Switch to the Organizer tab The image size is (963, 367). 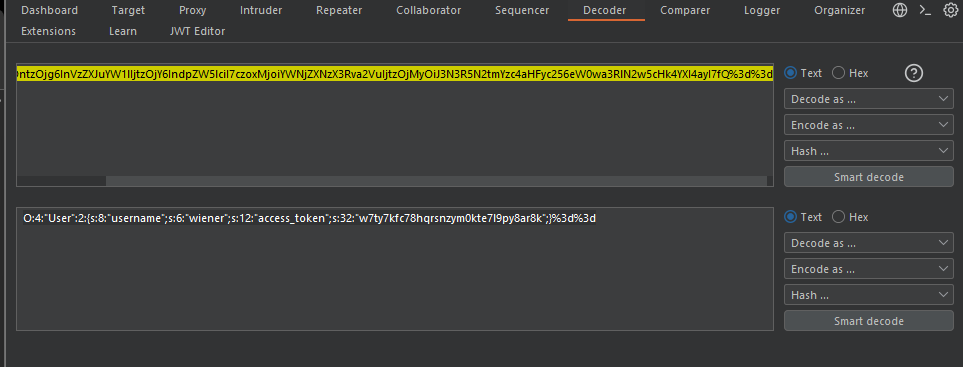(x=840, y=10)
